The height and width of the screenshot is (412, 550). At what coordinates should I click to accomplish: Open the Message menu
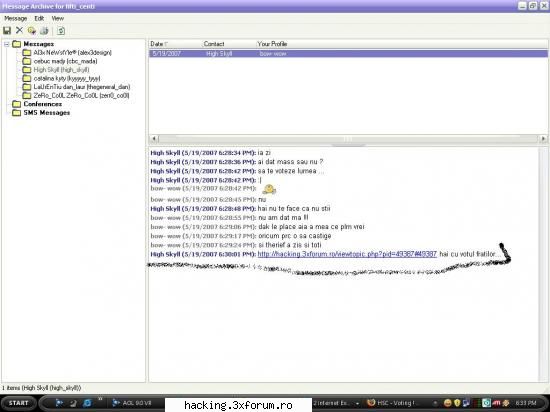coord(15,18)
